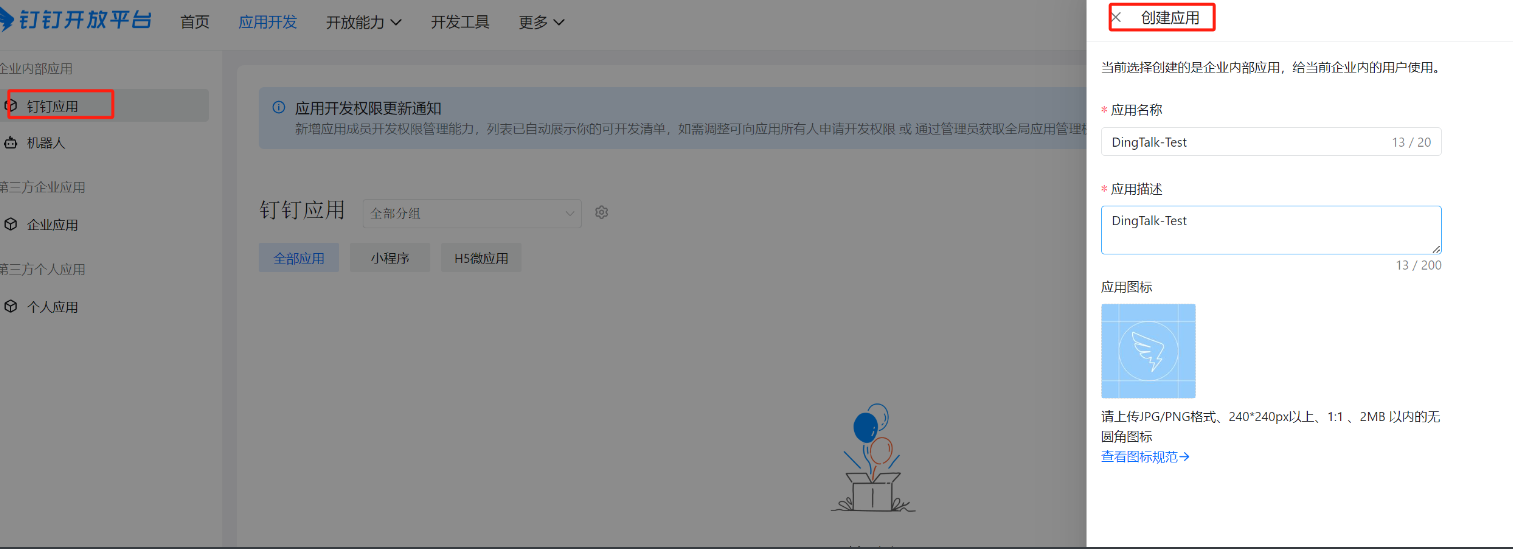Select the 全部应用 filter tab

[299, 258]
